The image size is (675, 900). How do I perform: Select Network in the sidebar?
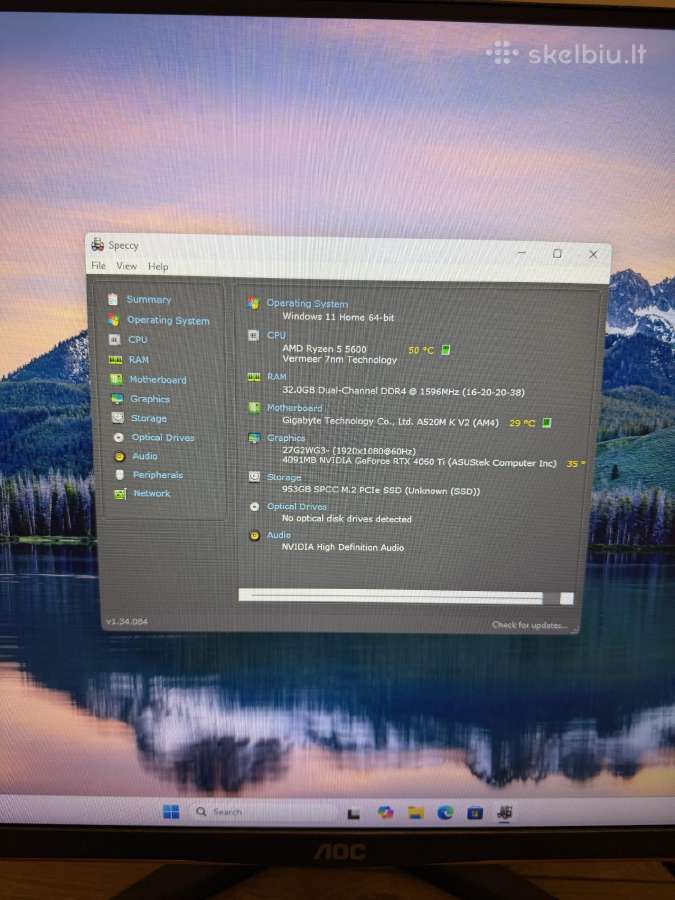(x=152, y=493)
